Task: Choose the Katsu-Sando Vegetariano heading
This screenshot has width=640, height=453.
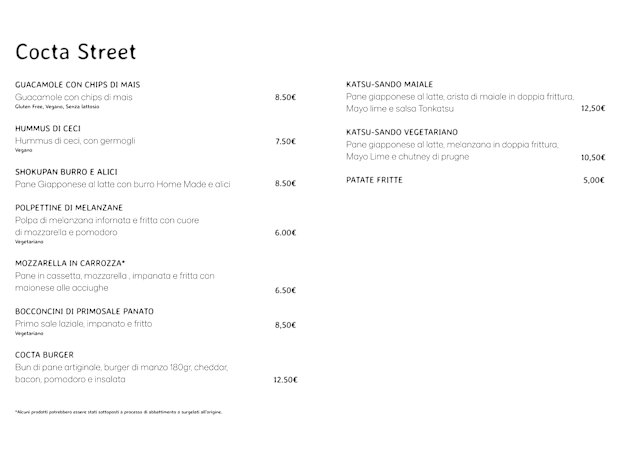Action: [402, 132]
